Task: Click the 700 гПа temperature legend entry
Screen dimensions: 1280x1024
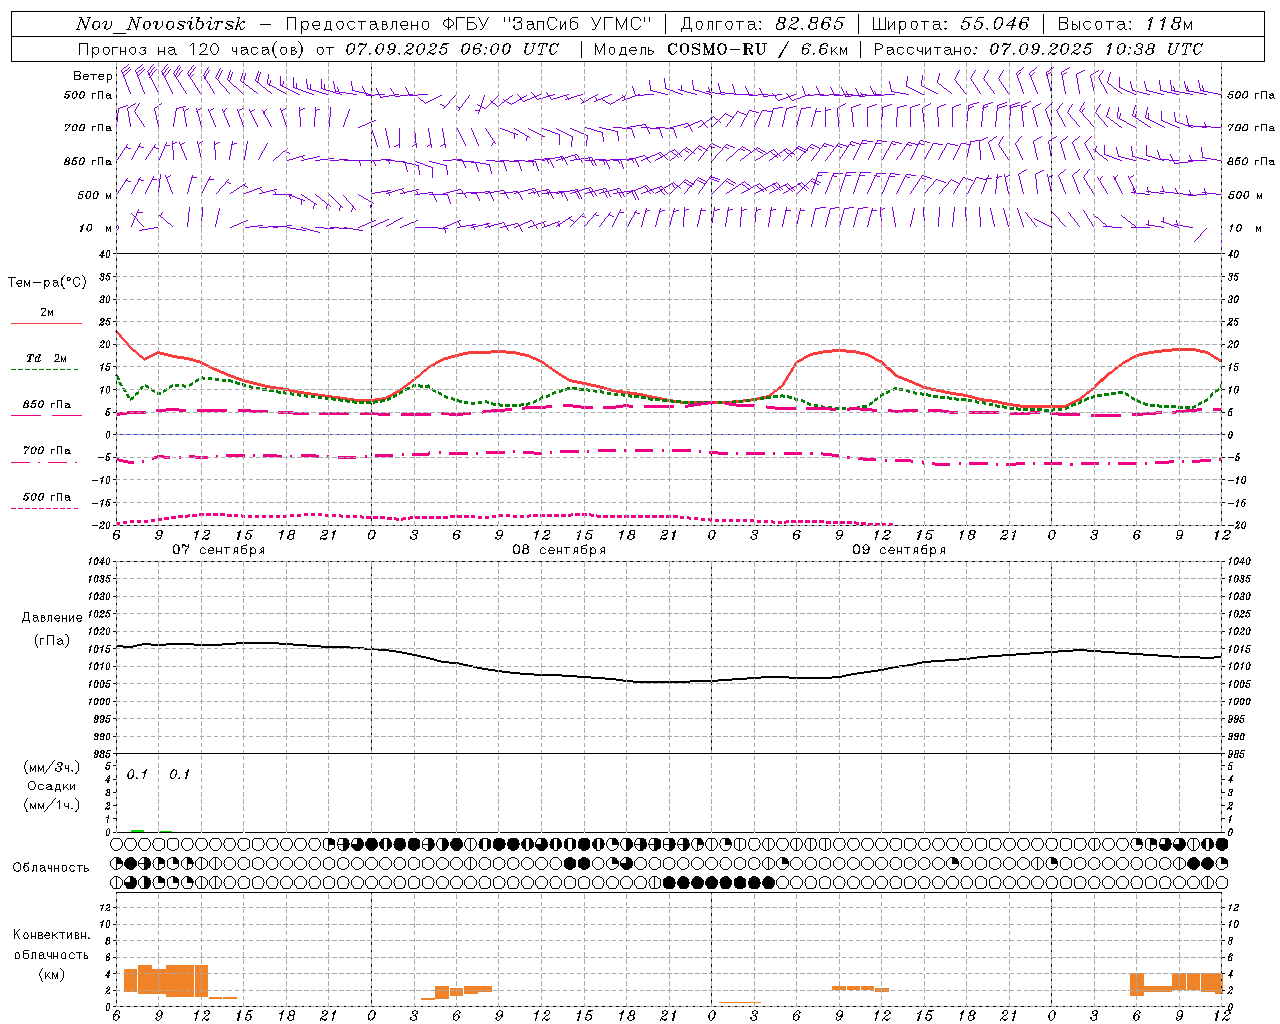Action: click(46, 451)
